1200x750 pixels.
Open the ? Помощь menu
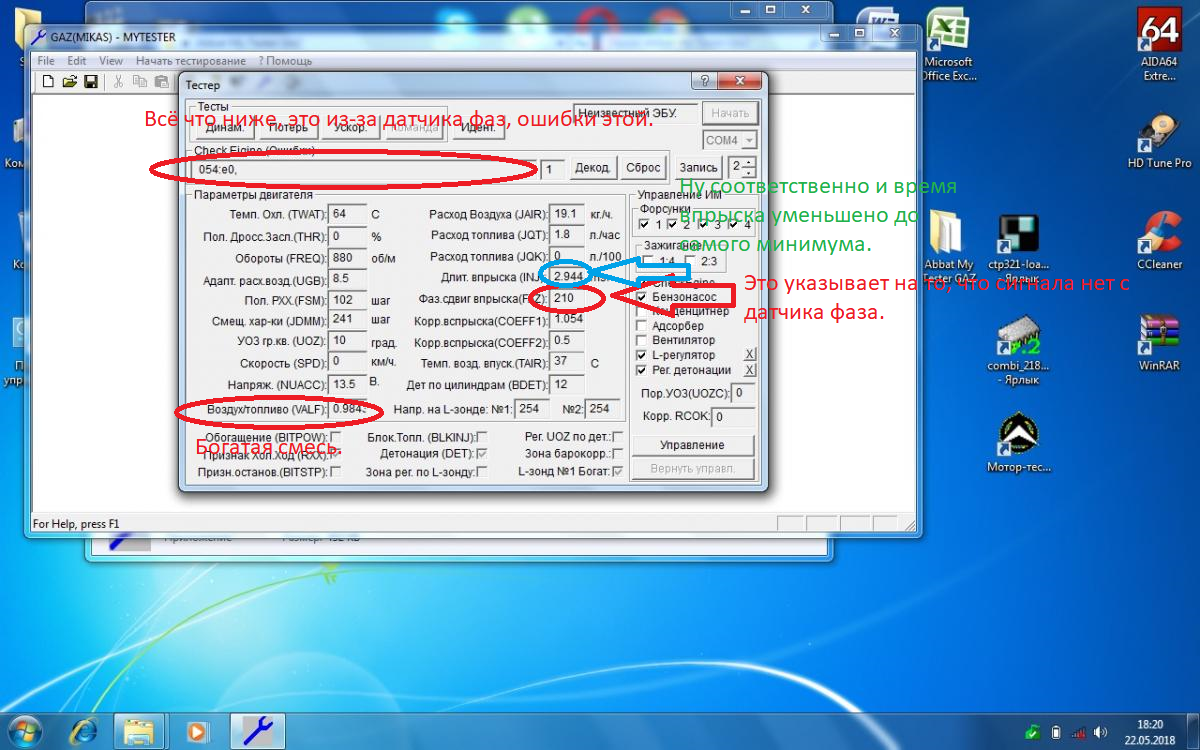285,61
